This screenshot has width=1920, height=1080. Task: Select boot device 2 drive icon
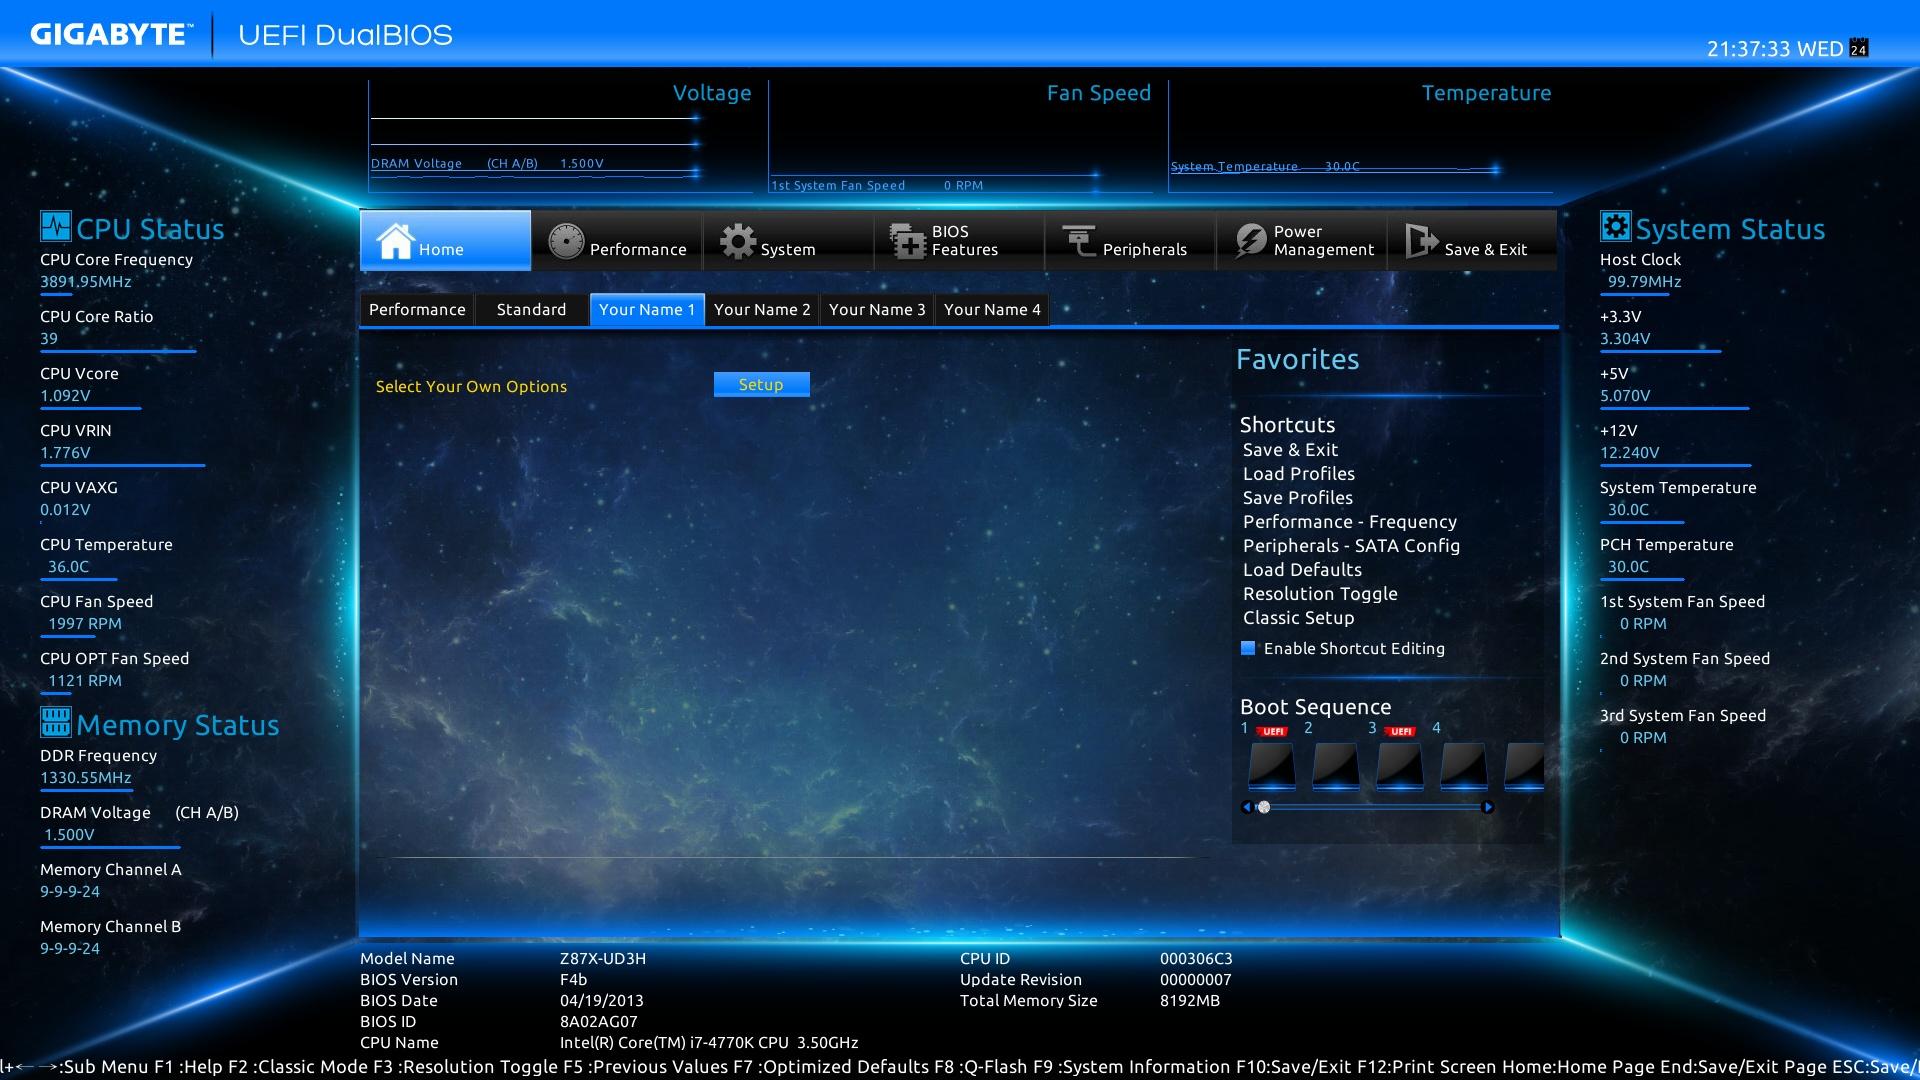click(1335, 768)
